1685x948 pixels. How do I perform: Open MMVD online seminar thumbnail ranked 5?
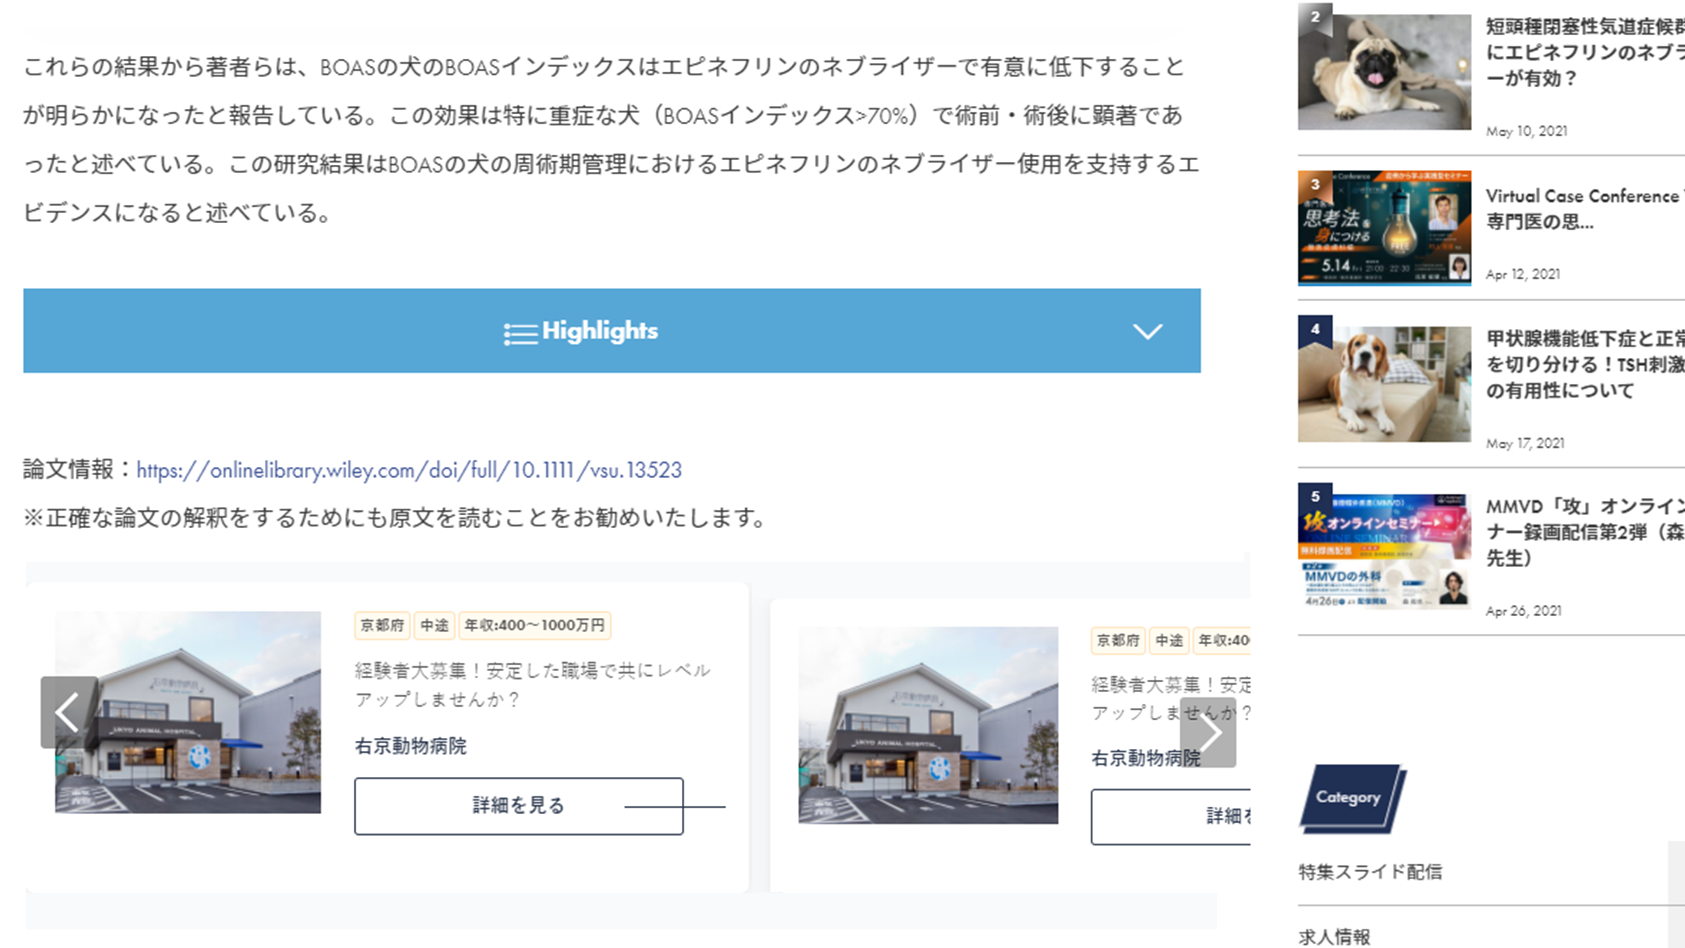[x=1384, y=549]
